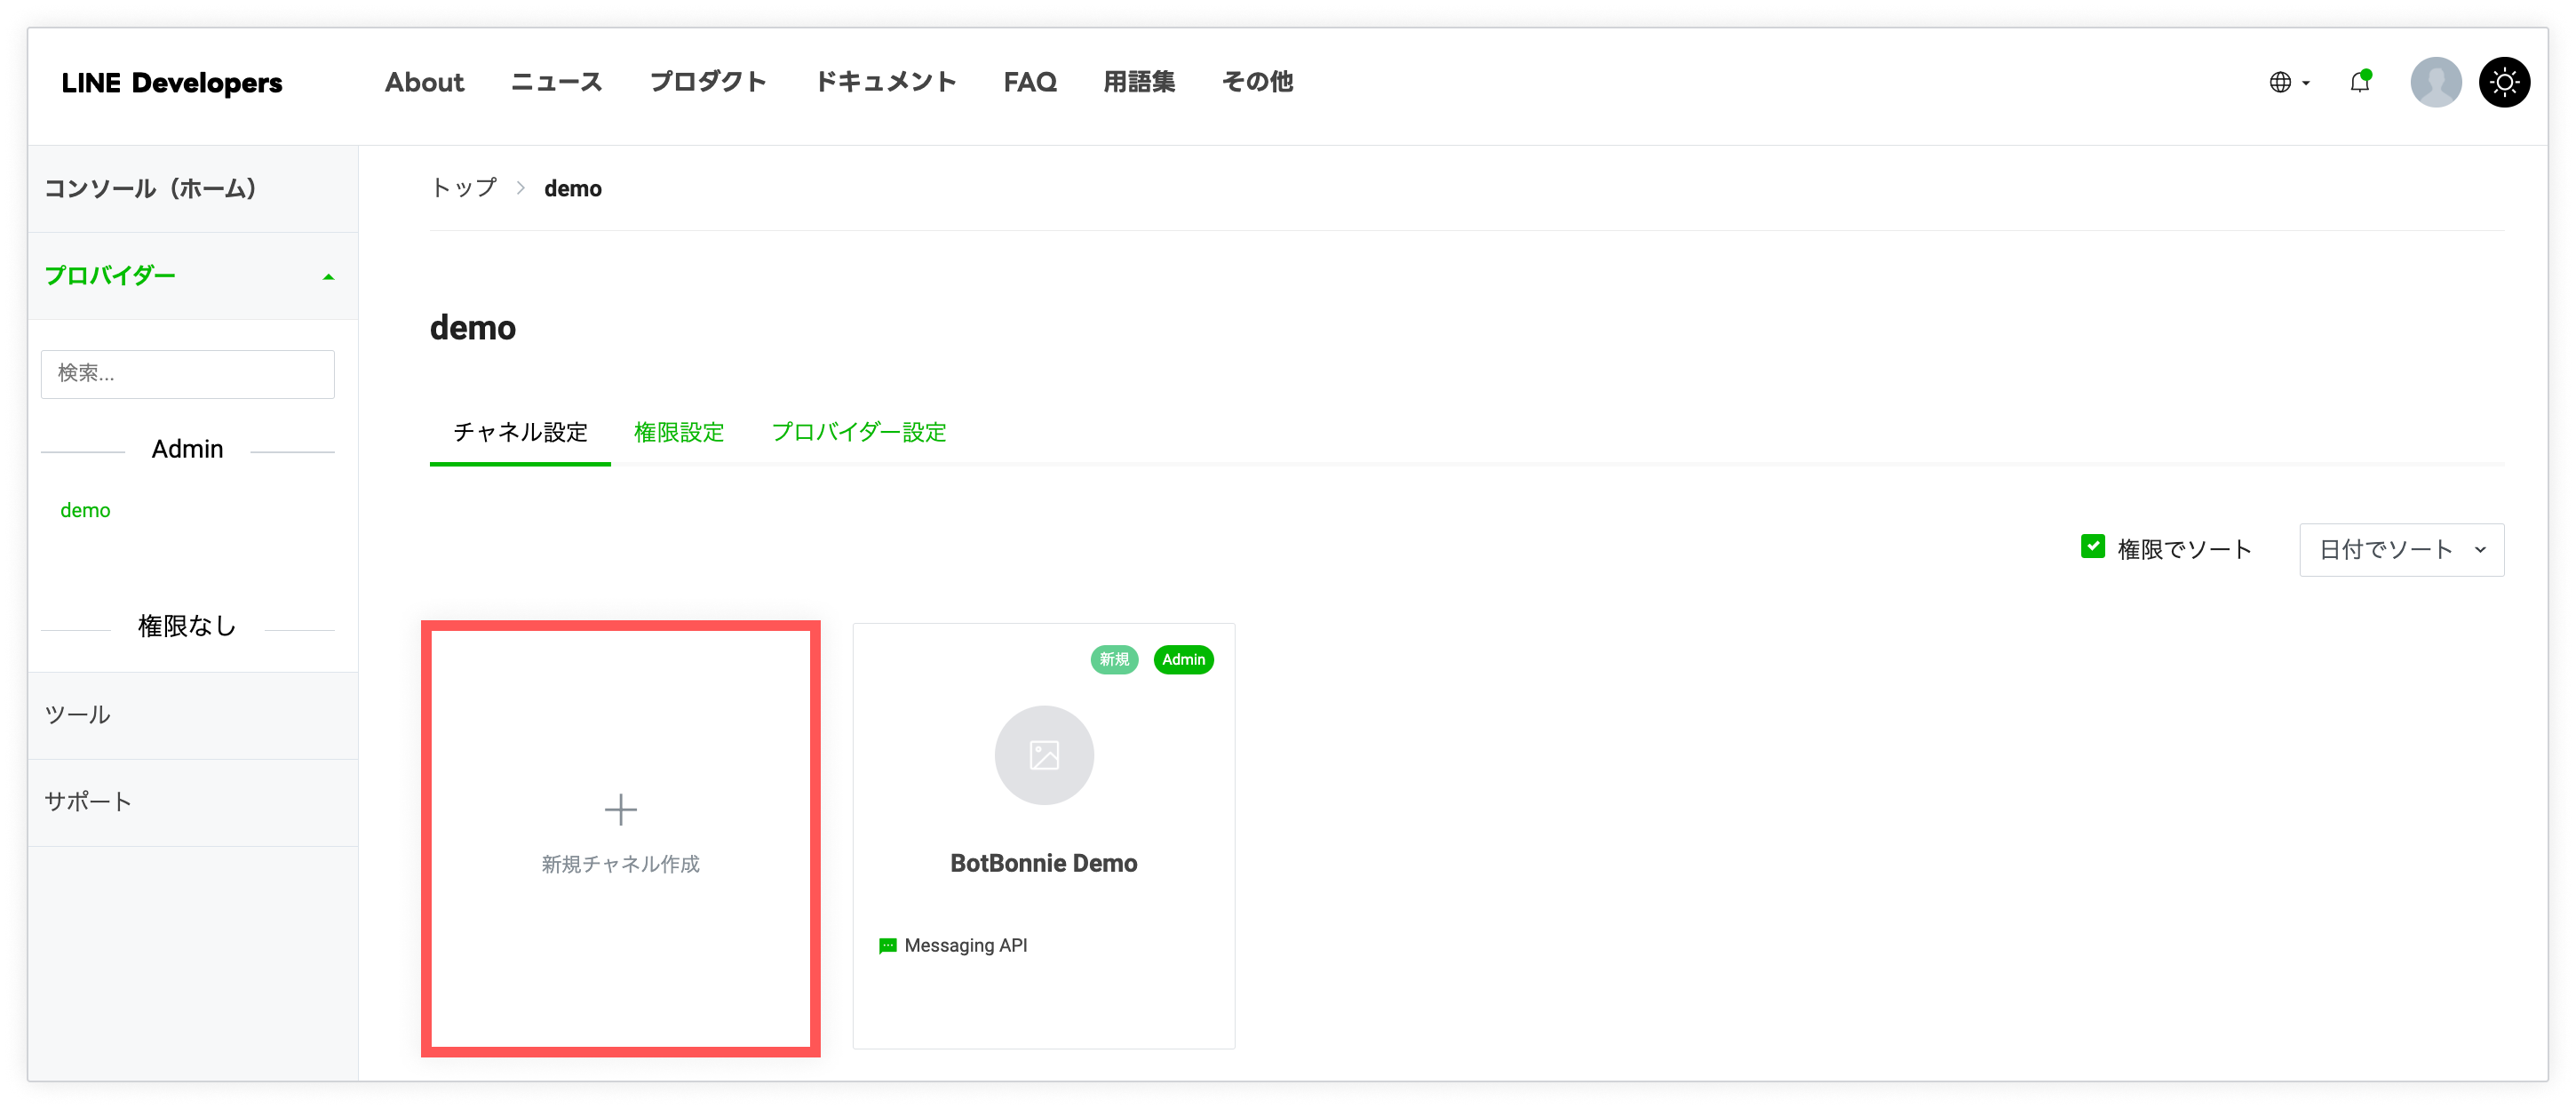This screenshot has height=1109, width=2576.
Task: Open the notifications bell
Action: tap(2360, 82)
